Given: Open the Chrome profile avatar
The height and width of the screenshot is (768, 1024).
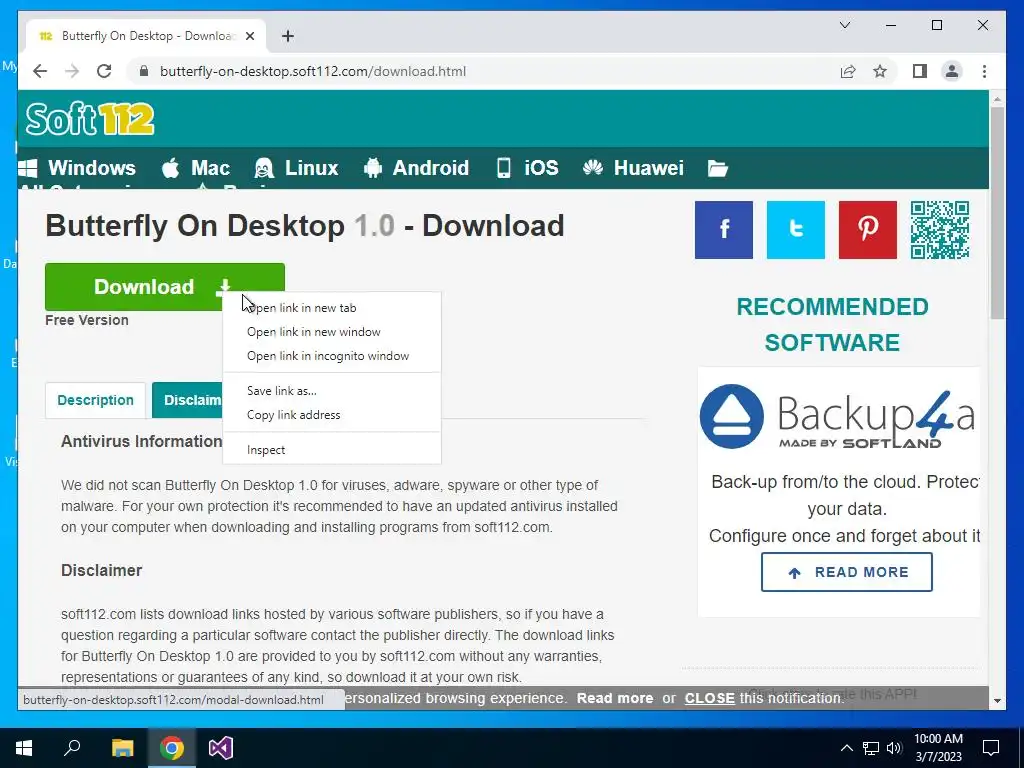Looking at the screenshot, I should [952, 71].
